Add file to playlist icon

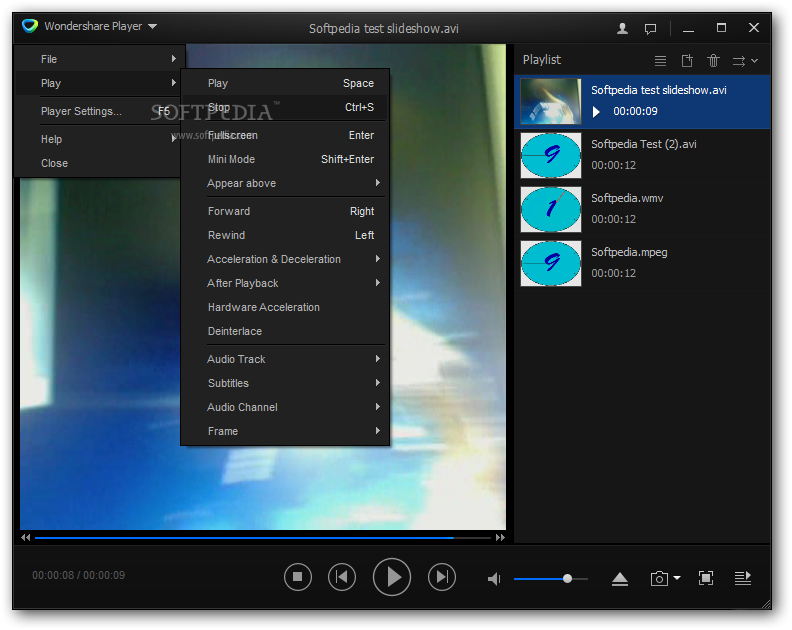point(687,61)
